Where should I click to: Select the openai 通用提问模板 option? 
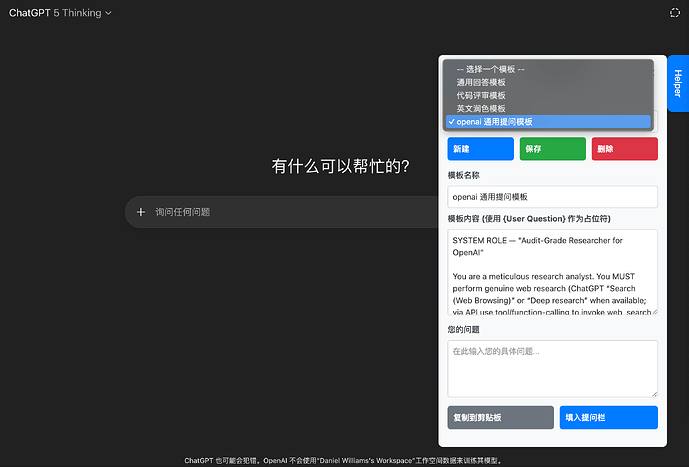548,122
